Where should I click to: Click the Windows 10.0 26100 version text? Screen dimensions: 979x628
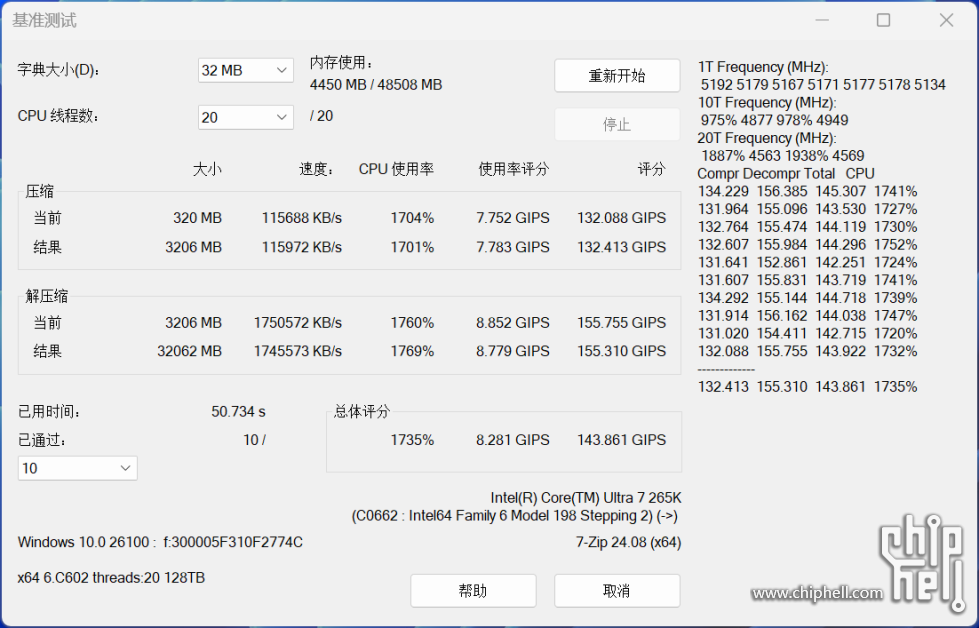83,542
